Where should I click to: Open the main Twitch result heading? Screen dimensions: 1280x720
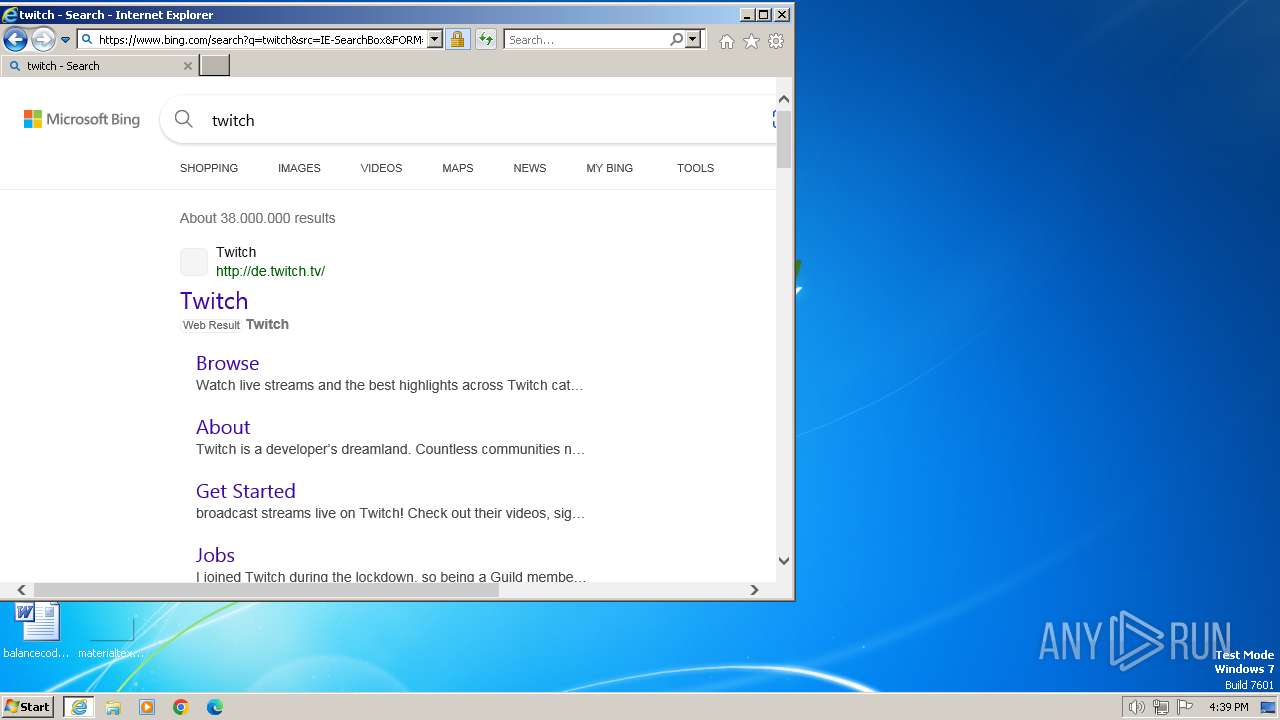click(x=214, y=301)
